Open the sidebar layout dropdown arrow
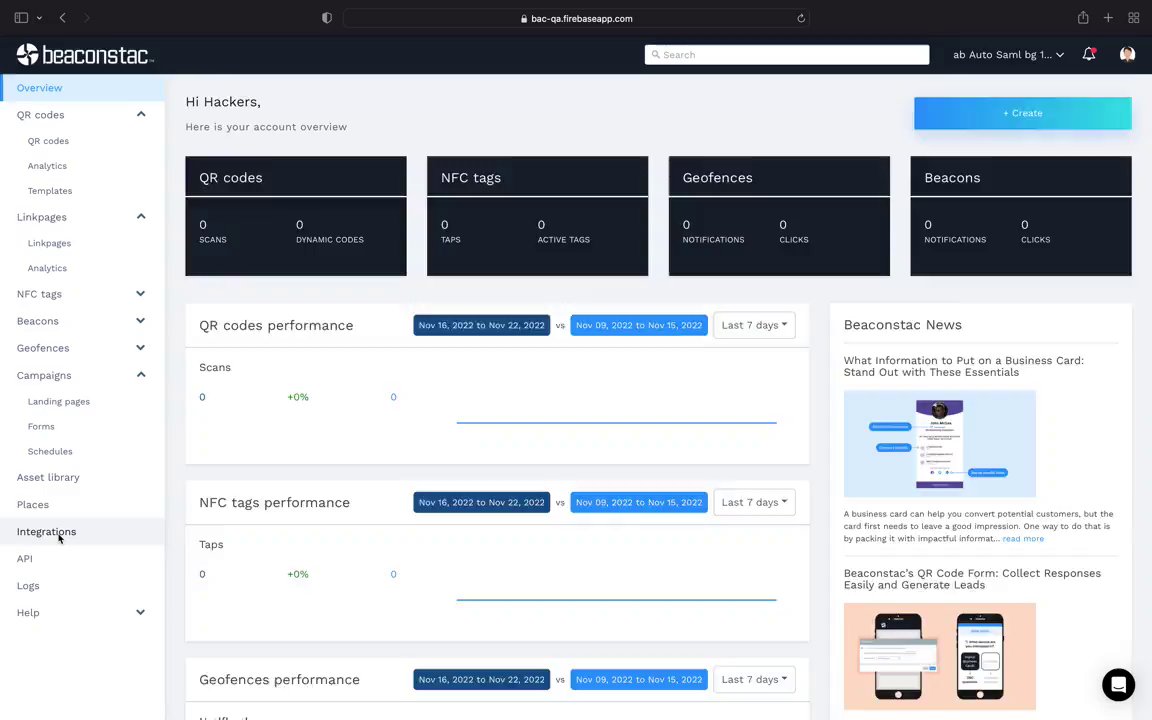Screen dimensions: 1152x720 [39, 18]
